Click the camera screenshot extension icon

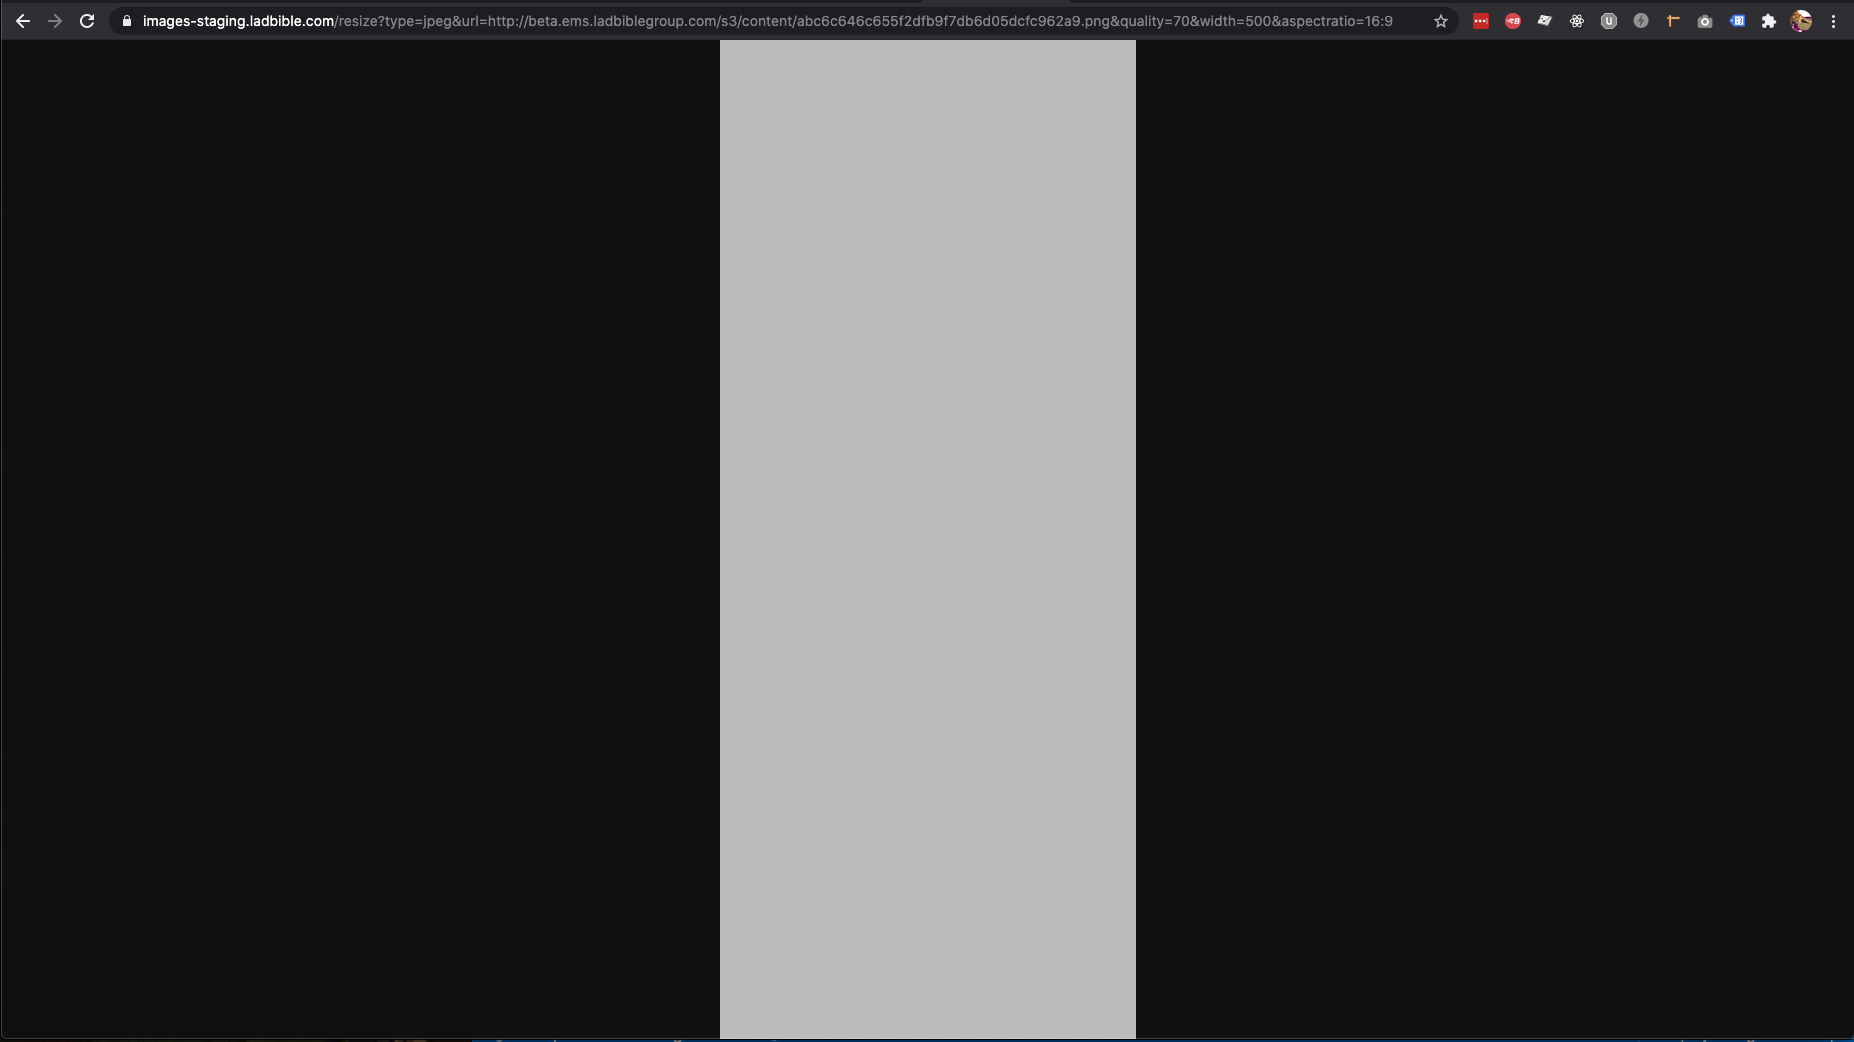point(1705,20)
